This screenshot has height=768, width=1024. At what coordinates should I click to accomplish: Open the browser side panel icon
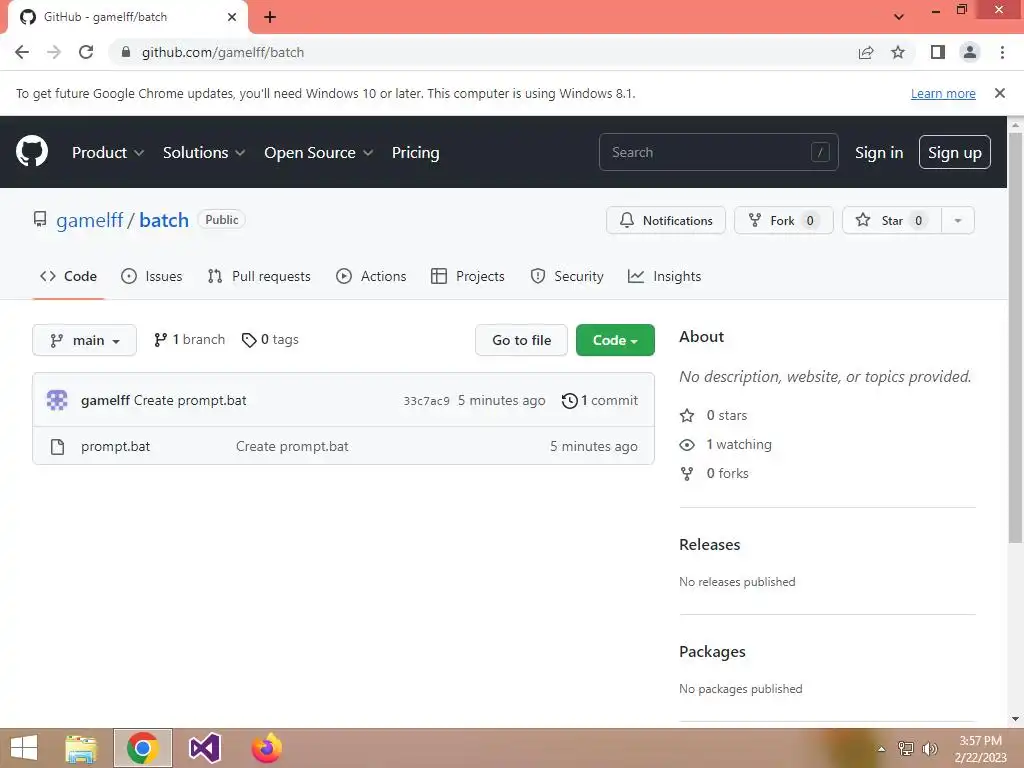pos(938,52)
